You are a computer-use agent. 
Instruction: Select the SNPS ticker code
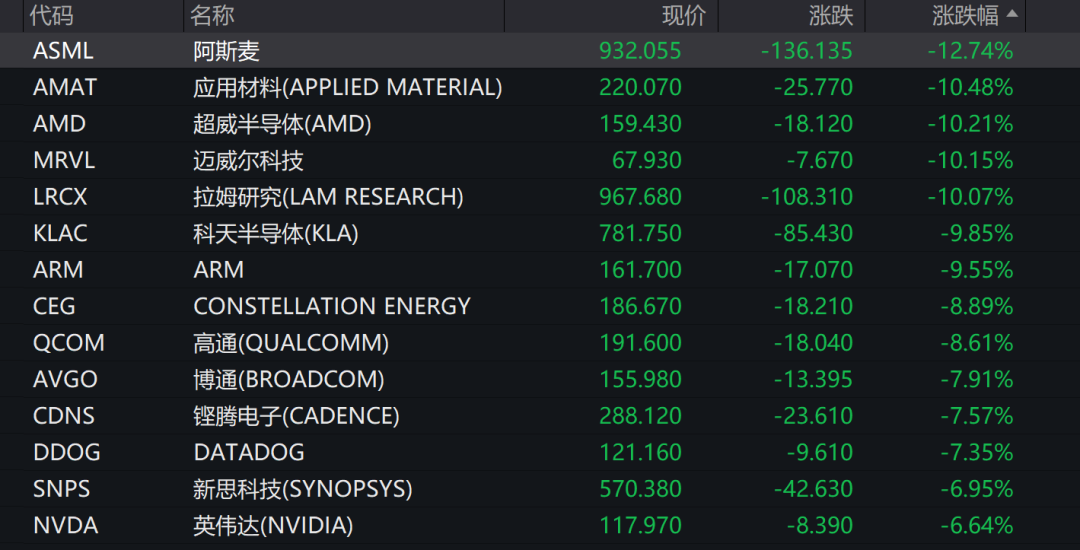pyautogui.click(x=62, y=489)
